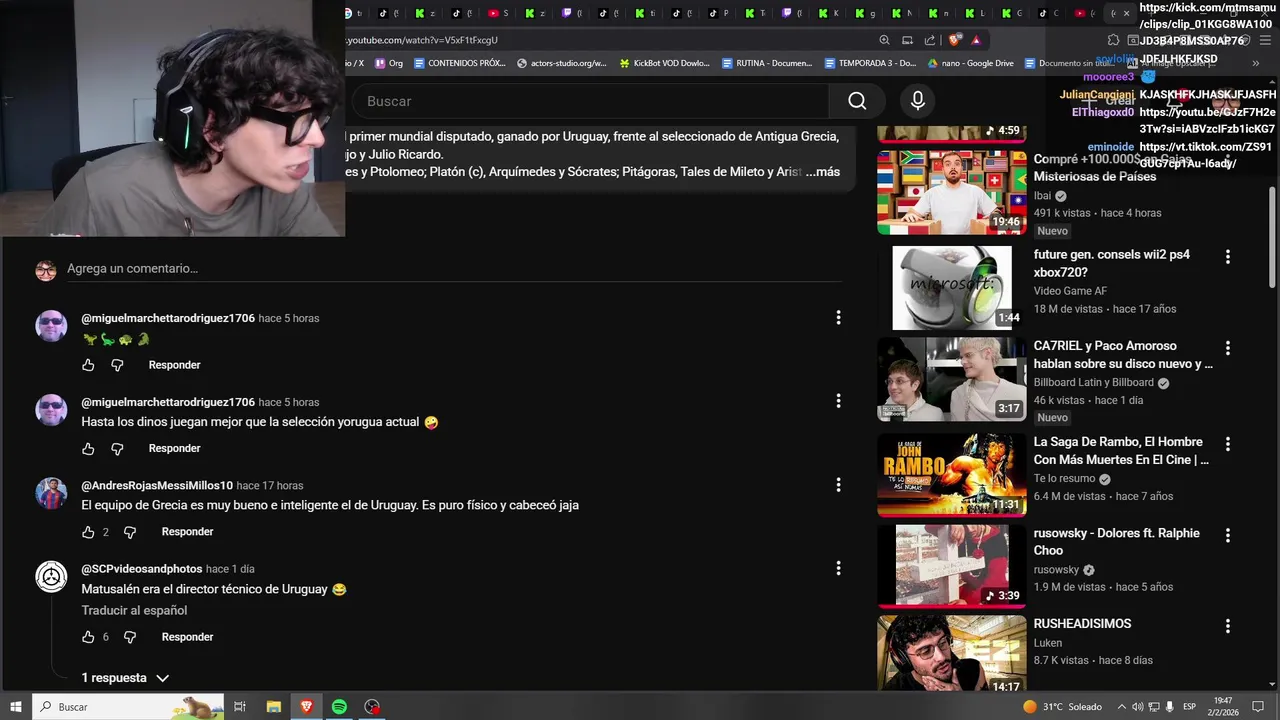Dislike the dinosaur emoji comment
Viewport: 1280px width, 720px height.
(117, 365)
